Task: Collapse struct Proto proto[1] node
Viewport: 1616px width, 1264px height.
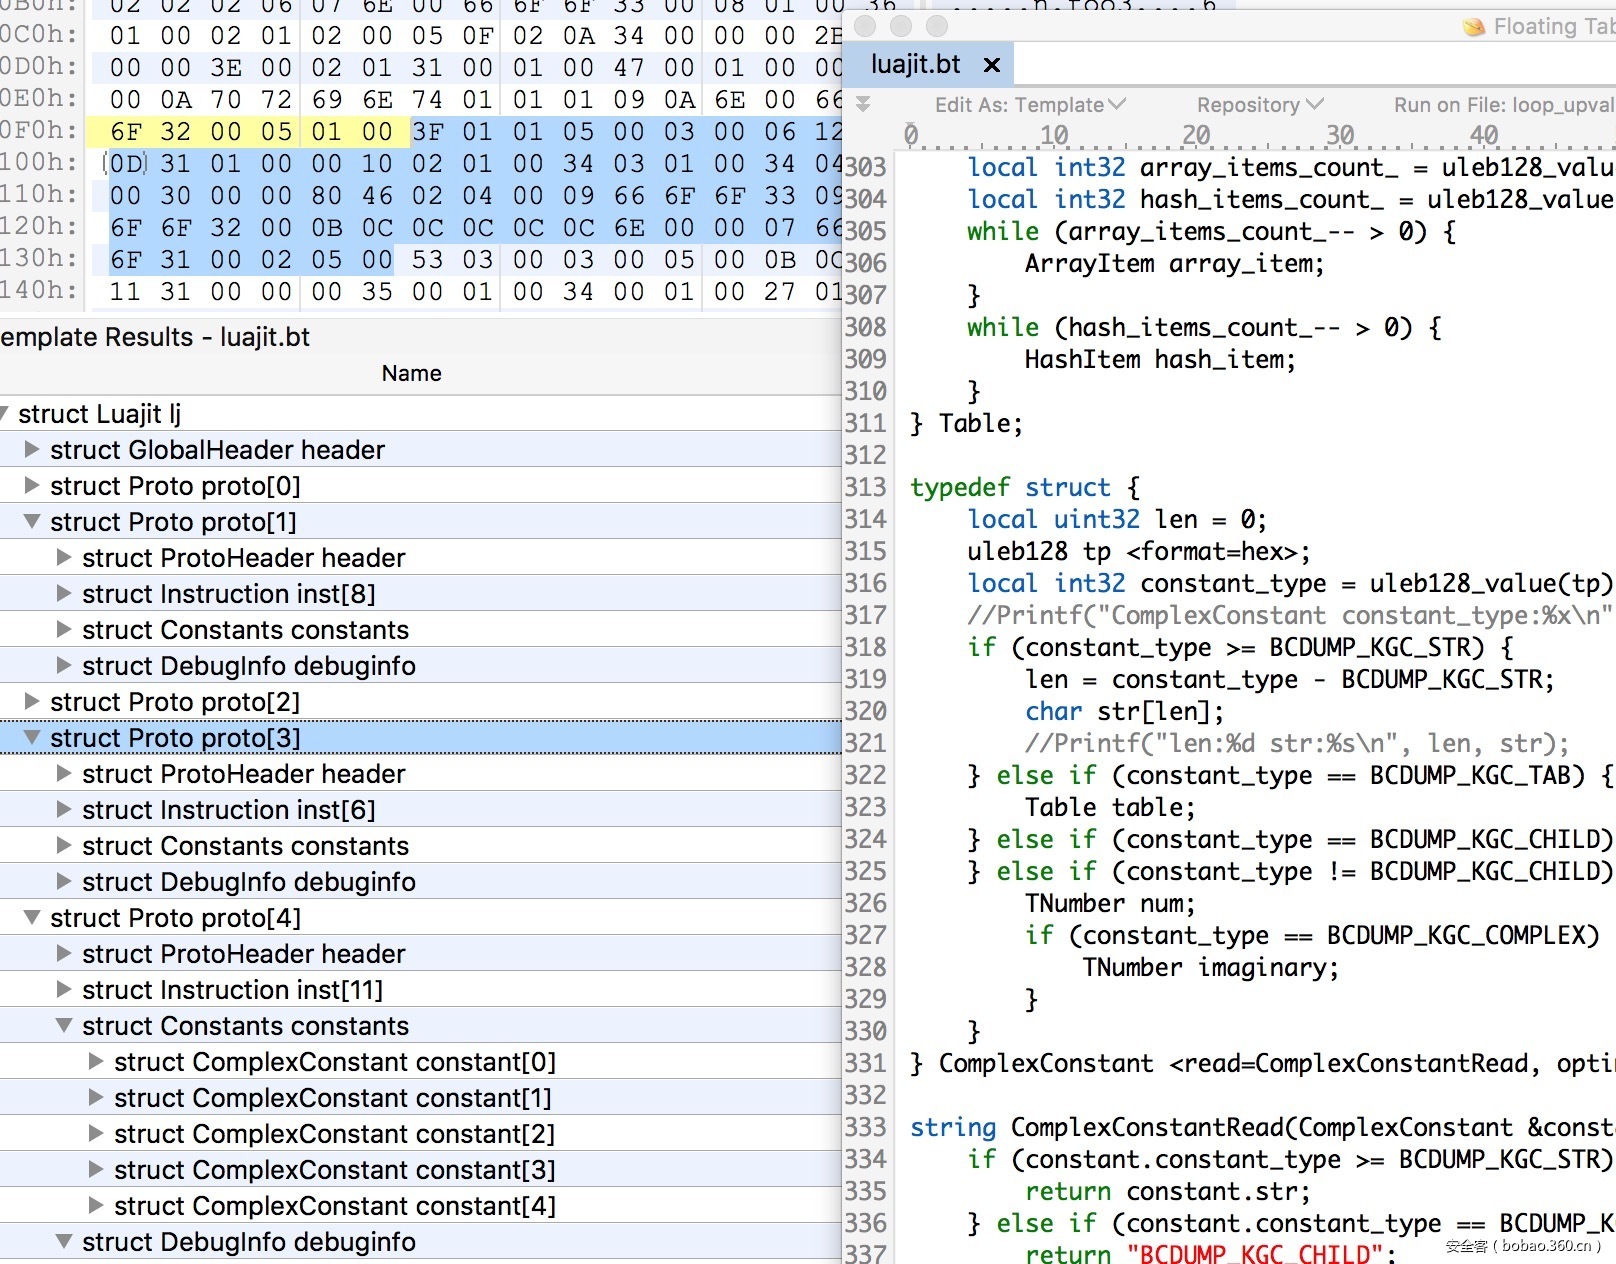Action: tap(32, 522)
